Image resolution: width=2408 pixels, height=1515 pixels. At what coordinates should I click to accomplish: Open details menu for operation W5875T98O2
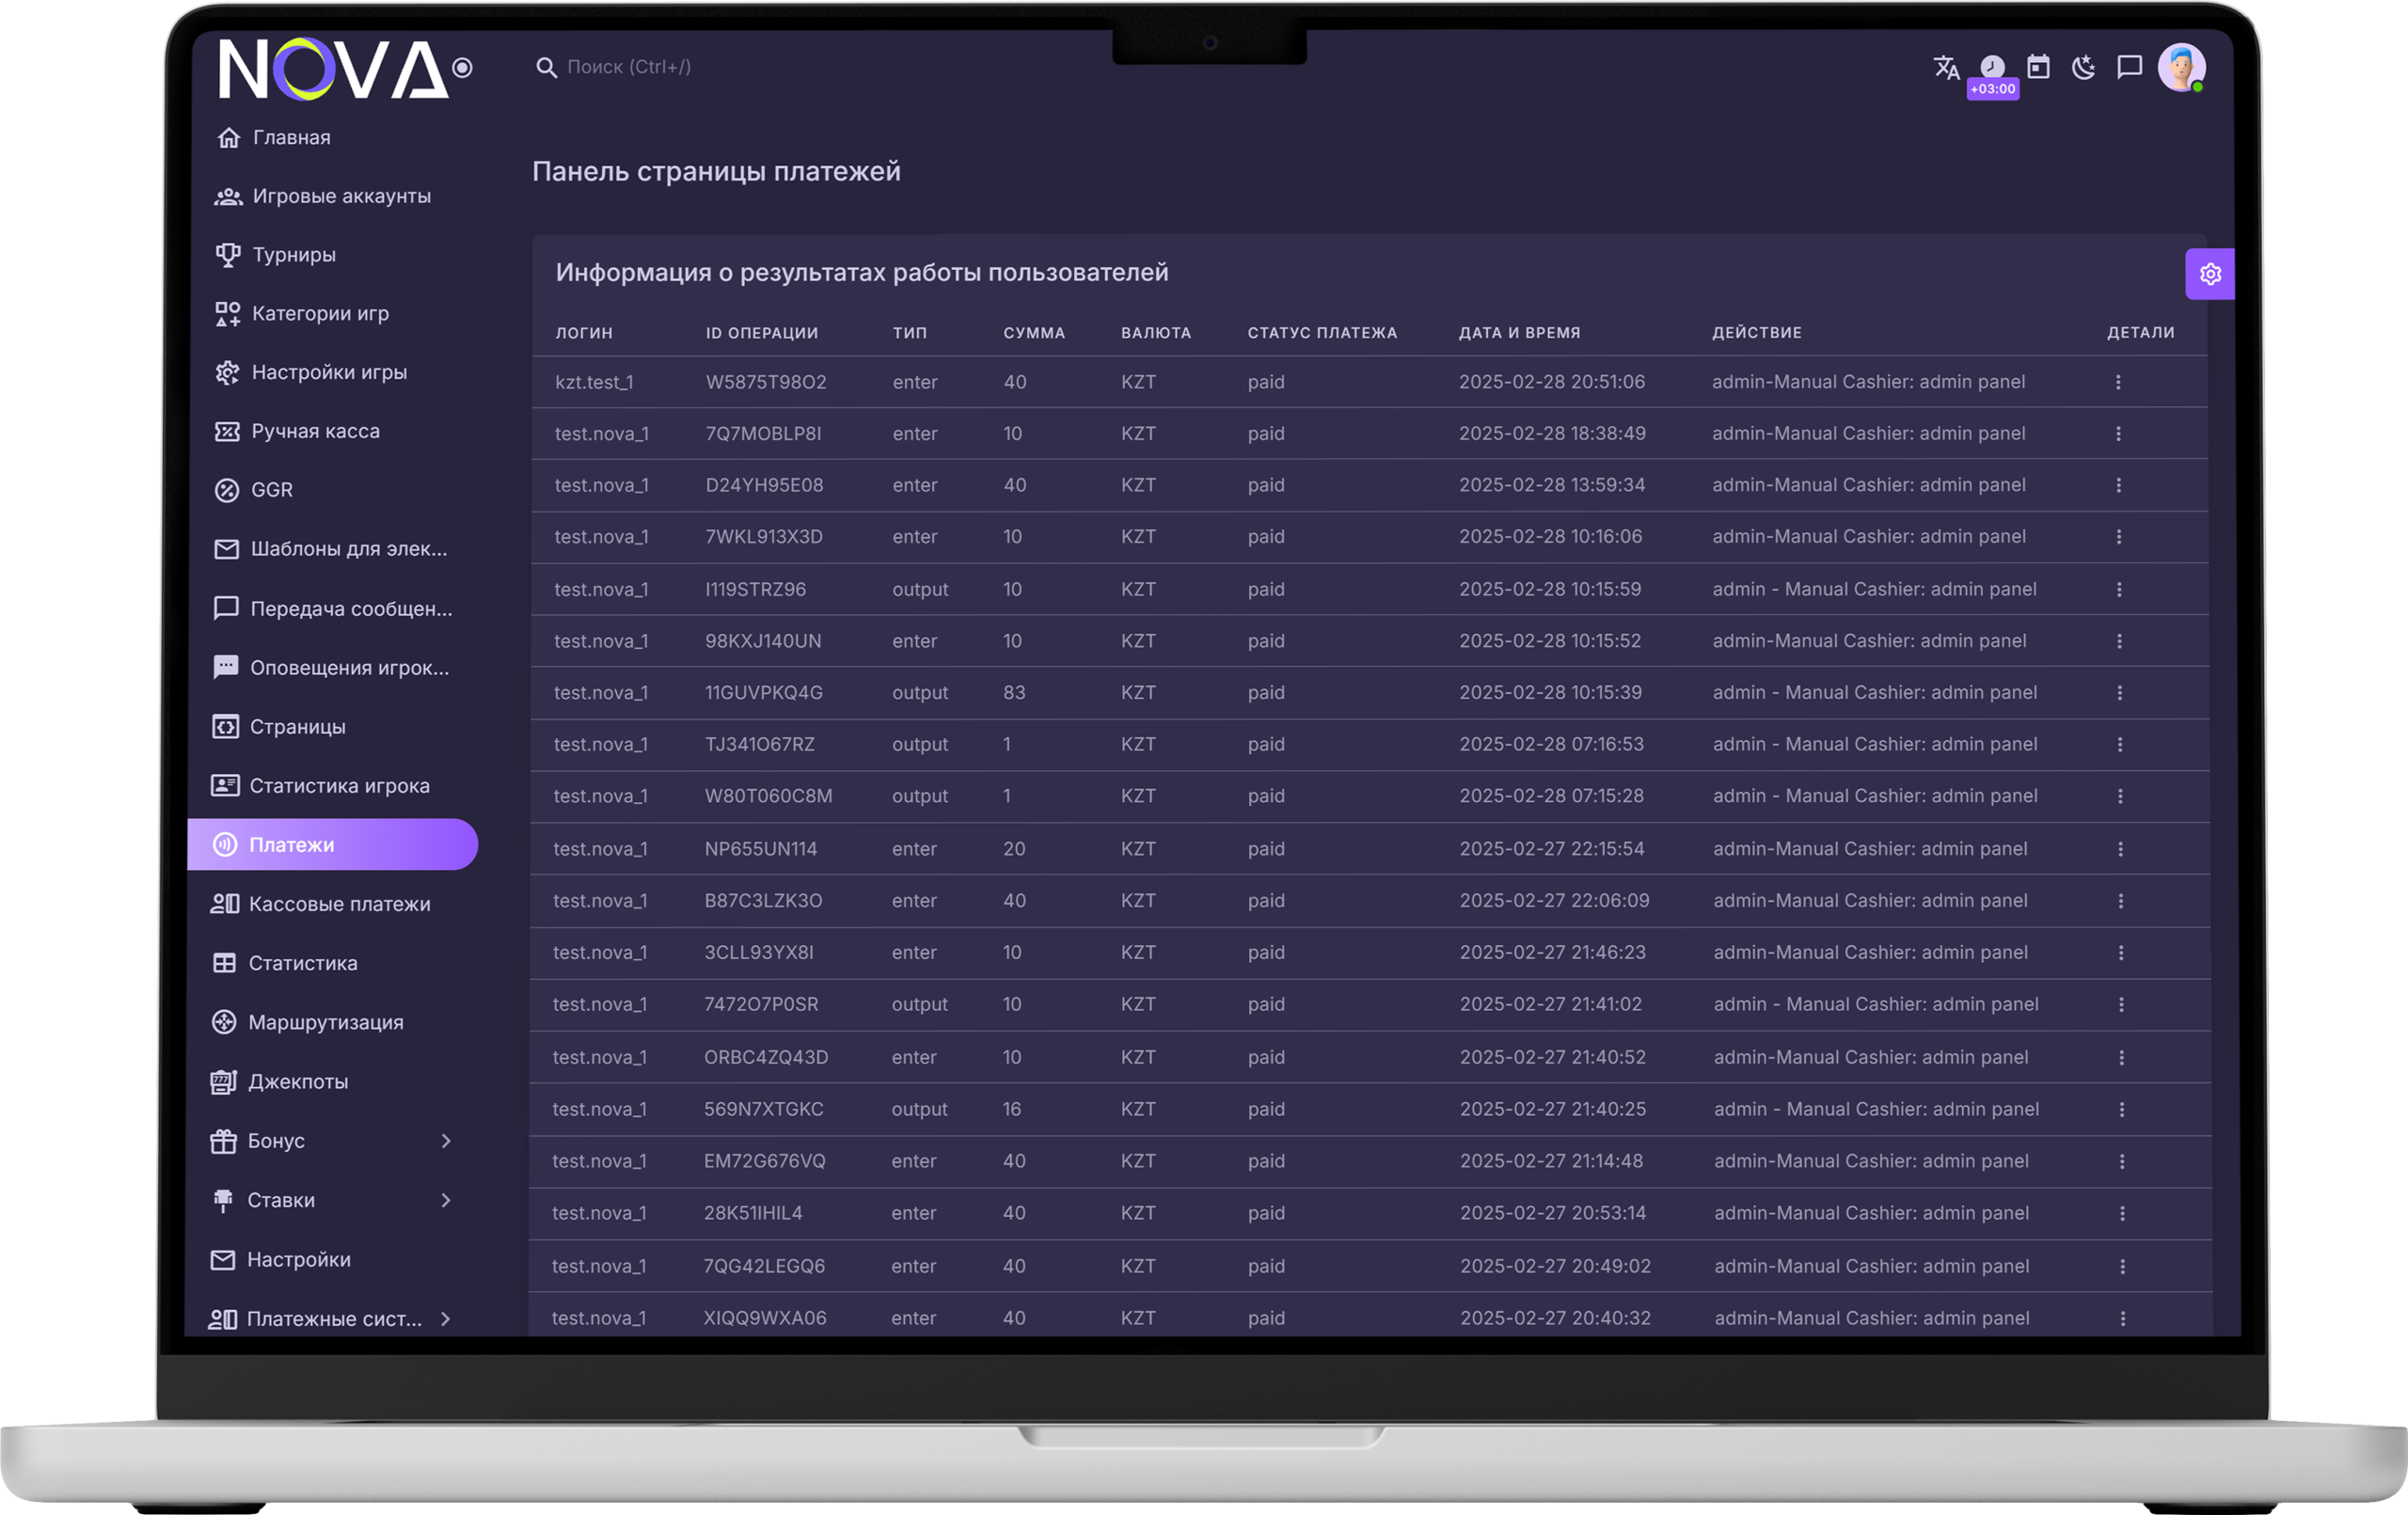coord(2118,382)
